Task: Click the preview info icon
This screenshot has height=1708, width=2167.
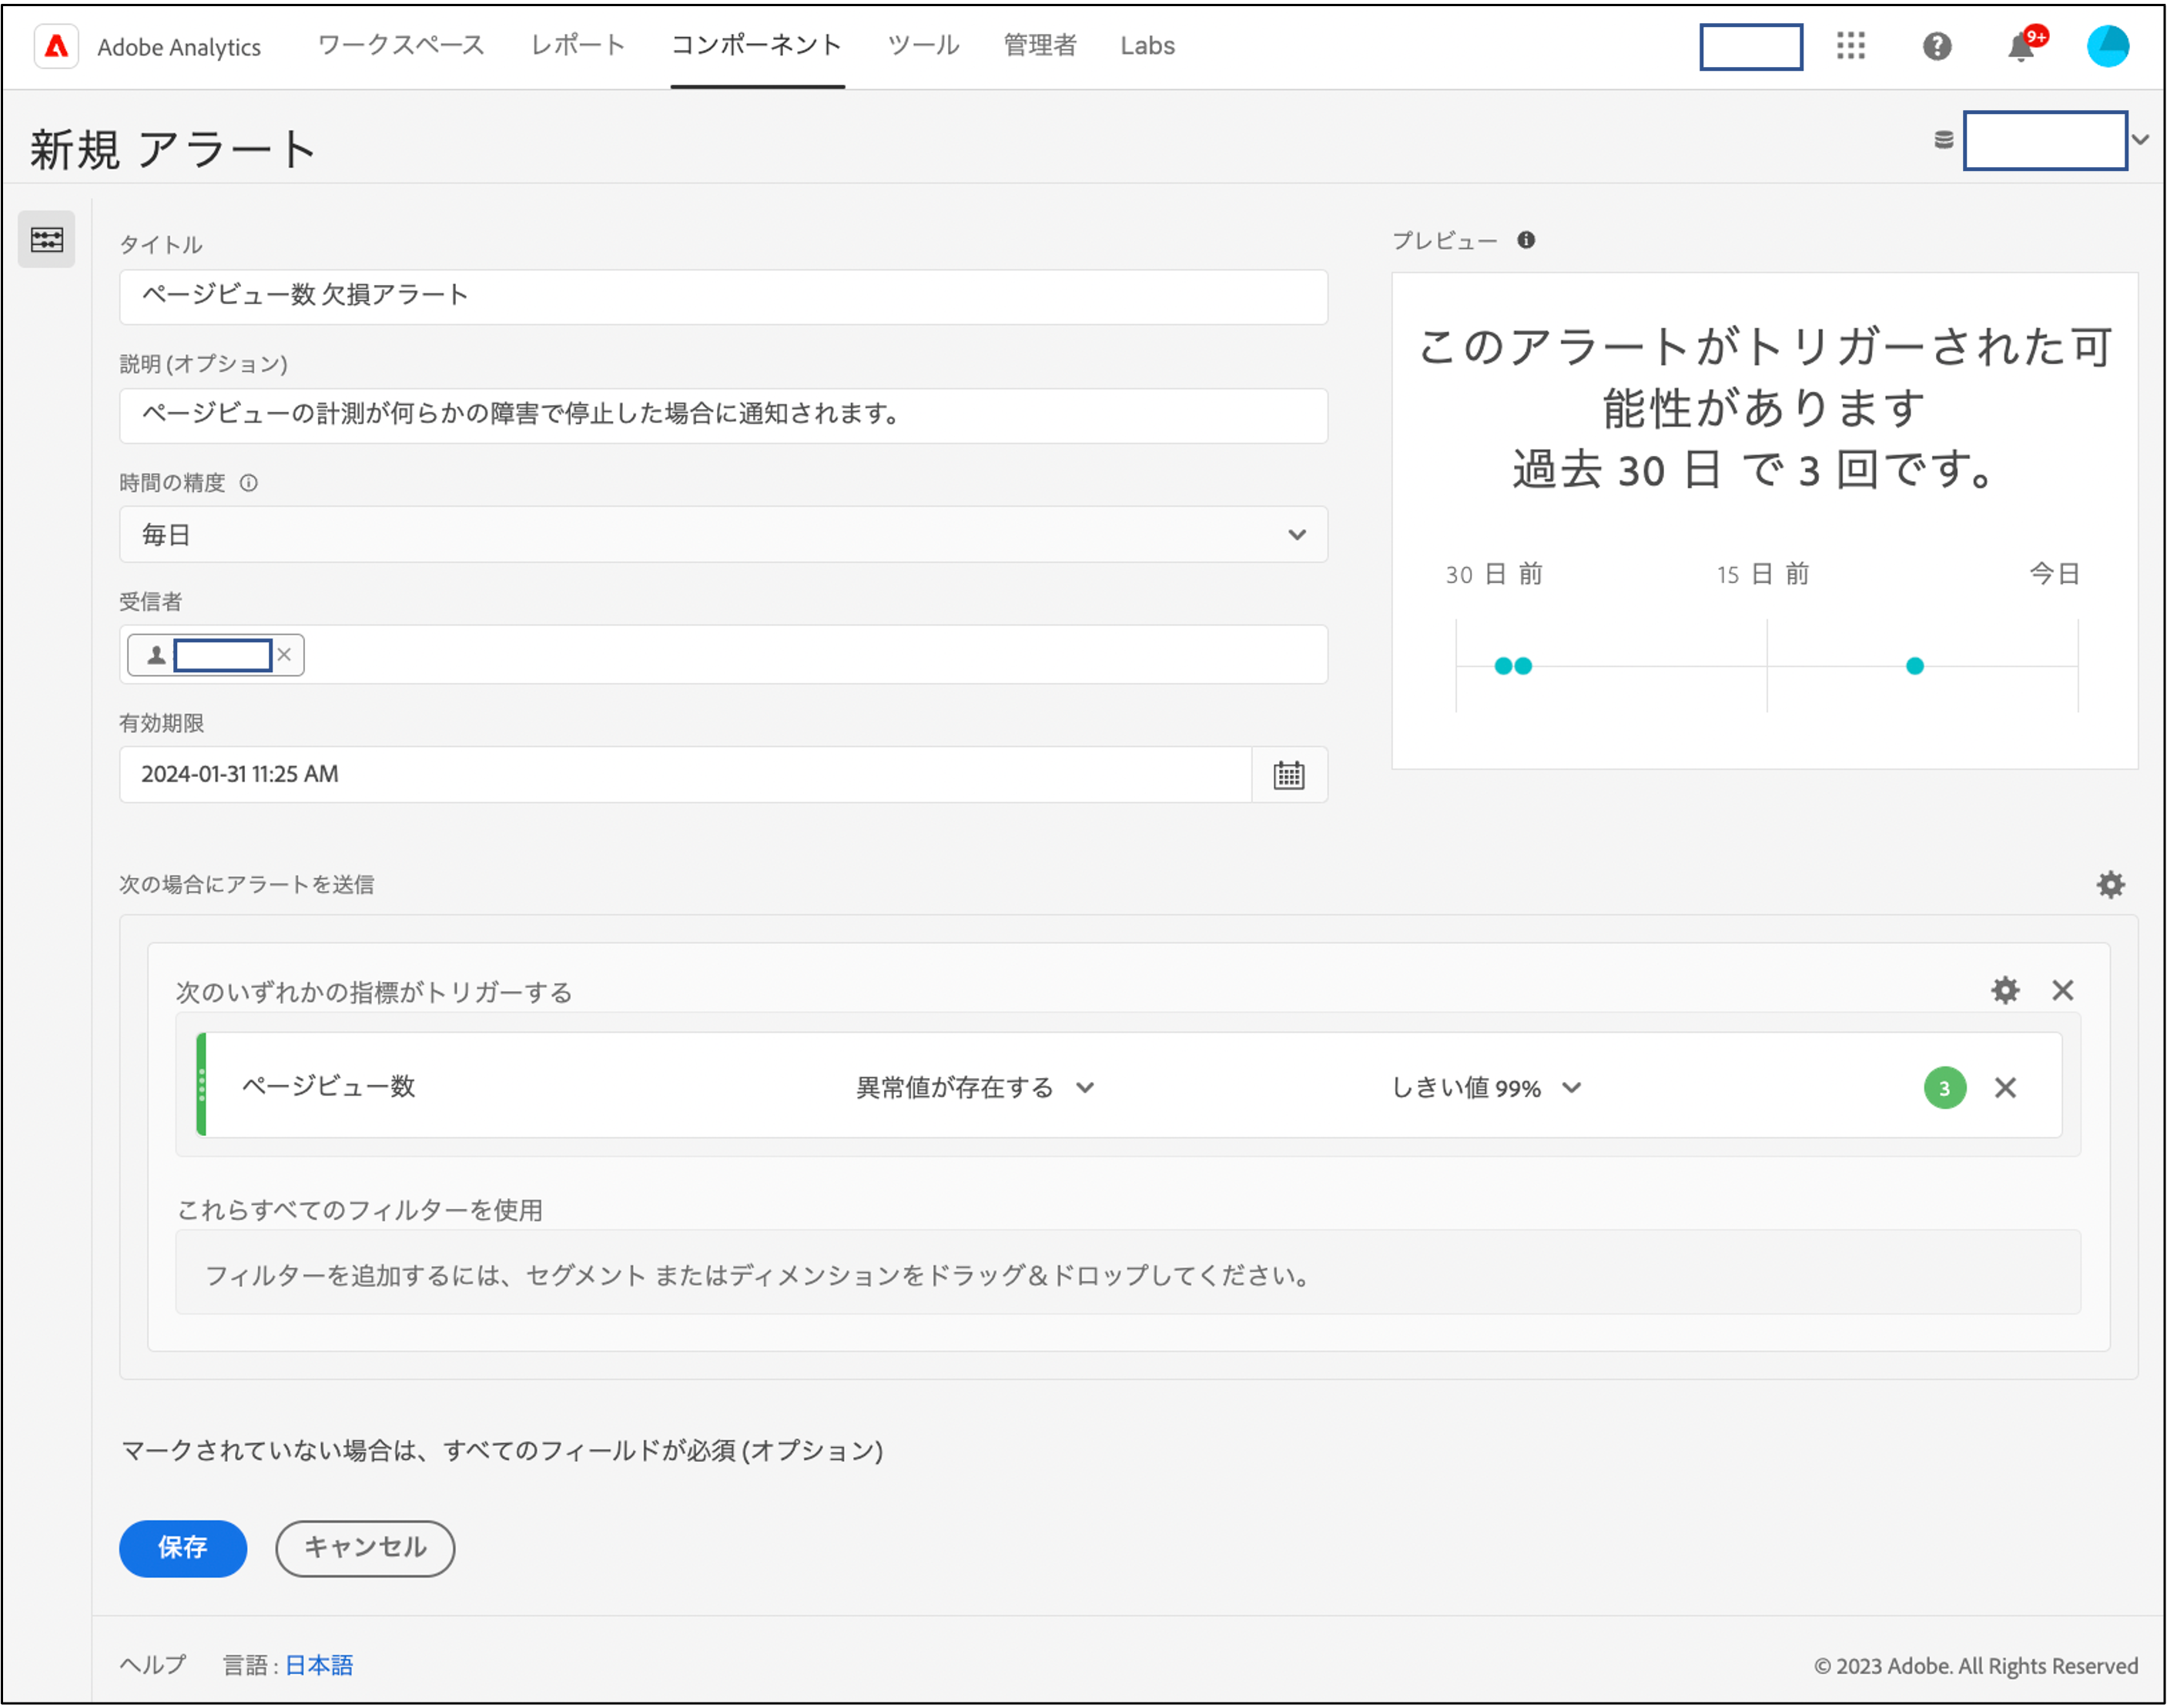Action: [x=1525, y=240]
